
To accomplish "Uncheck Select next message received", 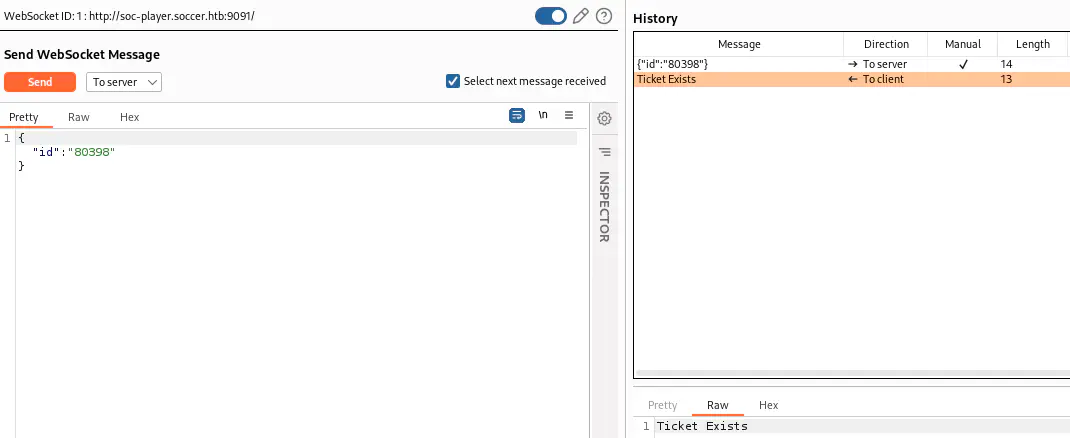I will pyautogui.click(x=453, y=82).
